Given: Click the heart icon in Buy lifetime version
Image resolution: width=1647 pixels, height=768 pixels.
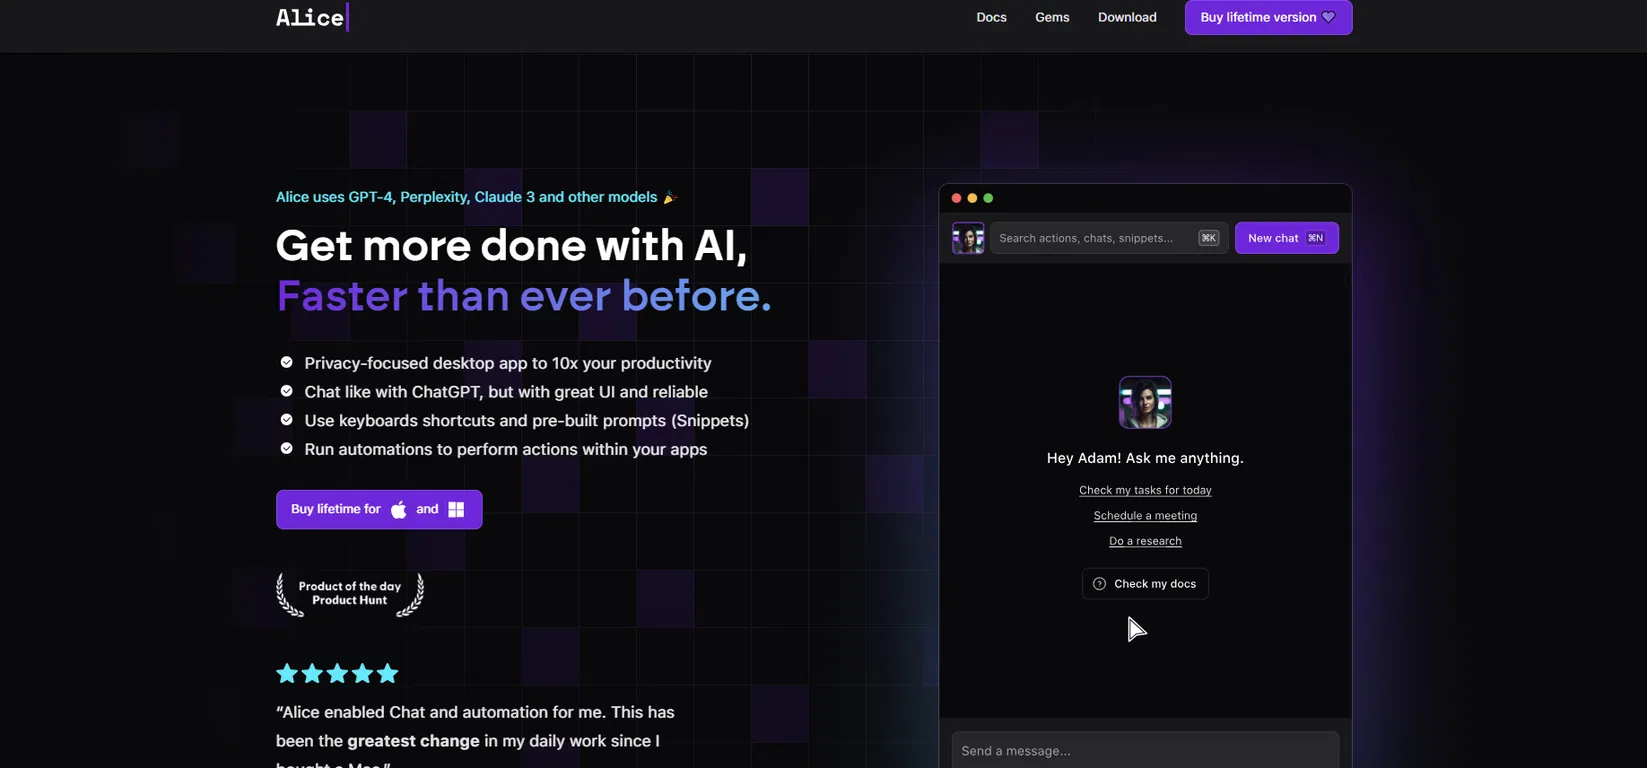Looking at the screenshot, I should (x=1328, y=17).
